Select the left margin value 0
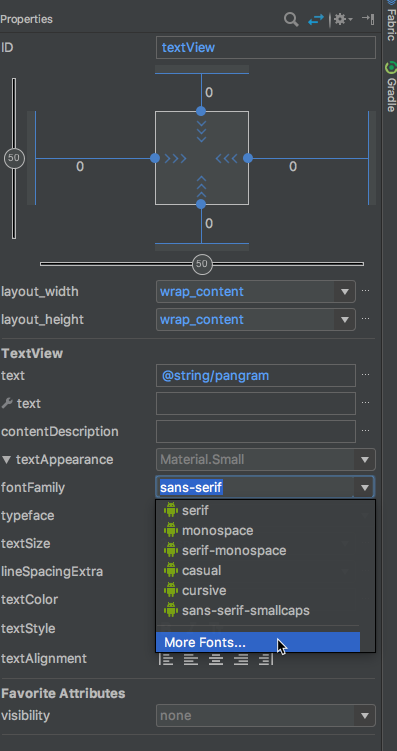The image size is (397, 751). pyautogui.click(x=80, y=167)
